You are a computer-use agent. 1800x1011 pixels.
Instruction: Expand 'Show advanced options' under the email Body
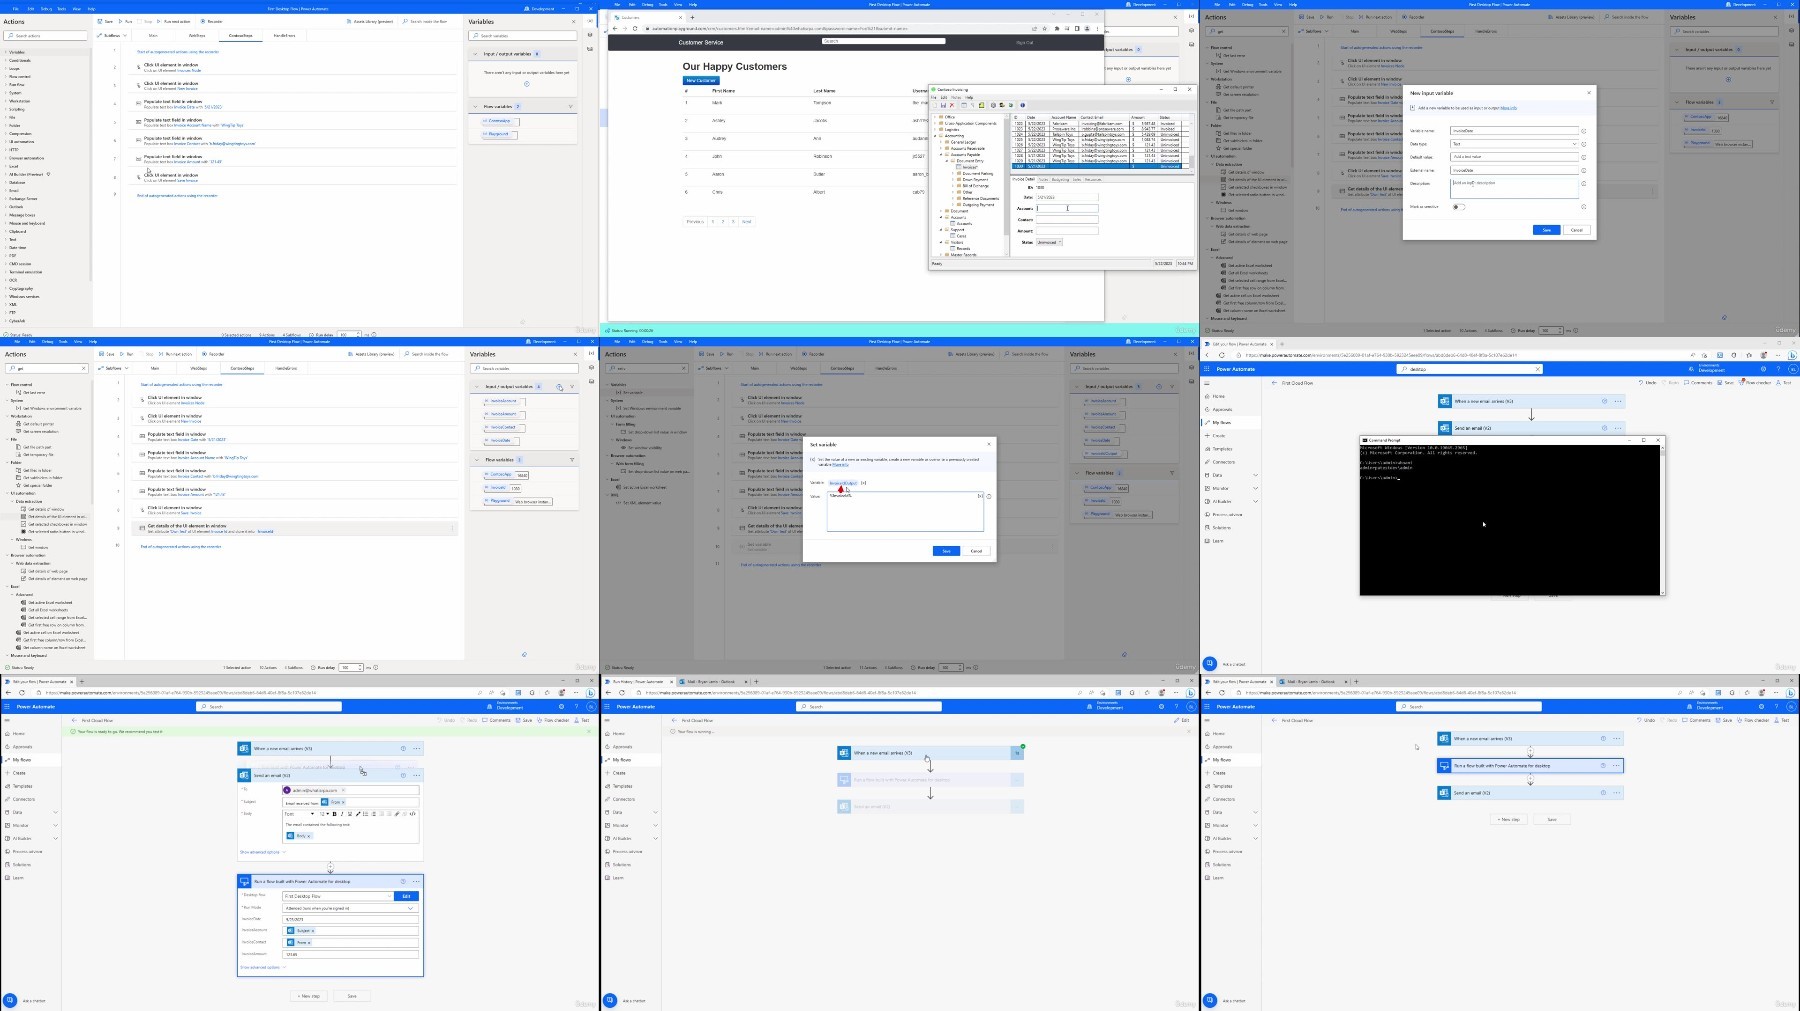coord(263,852)
